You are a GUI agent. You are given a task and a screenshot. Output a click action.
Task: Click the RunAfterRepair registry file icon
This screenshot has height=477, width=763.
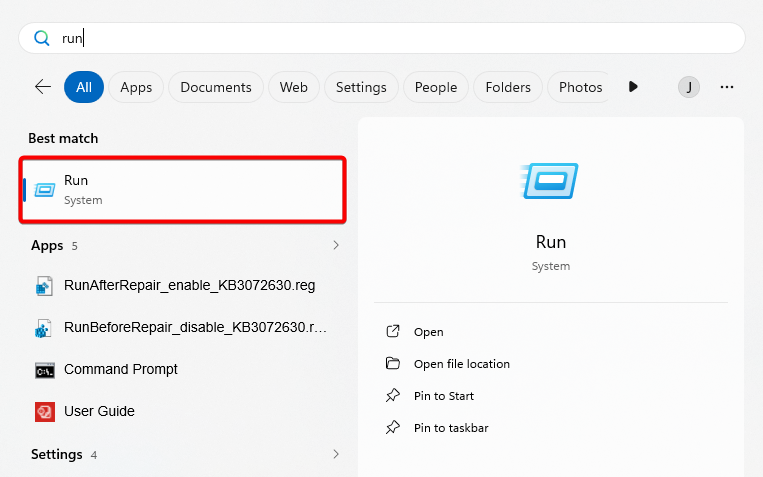44,286
